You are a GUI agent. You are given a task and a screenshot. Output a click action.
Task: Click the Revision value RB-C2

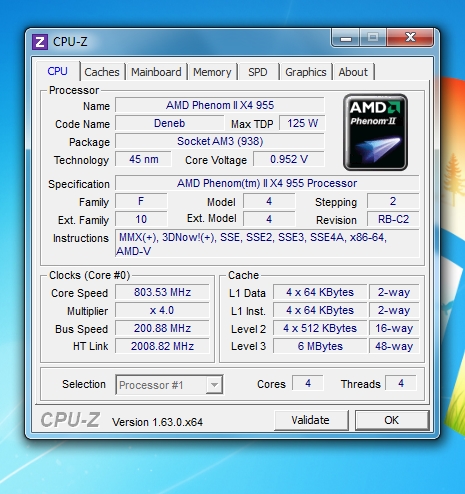(393, 219)
